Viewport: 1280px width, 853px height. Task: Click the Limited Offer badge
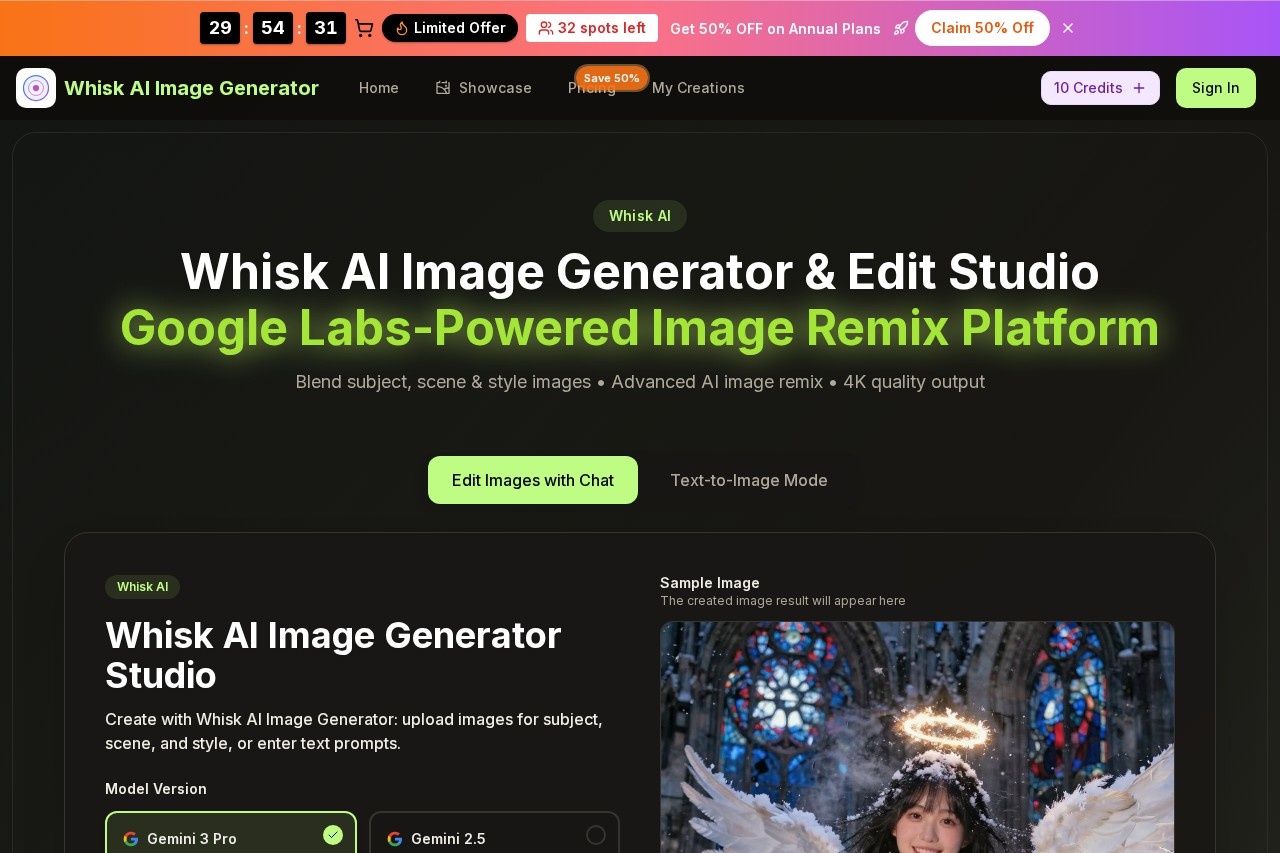tap(450, 28)
